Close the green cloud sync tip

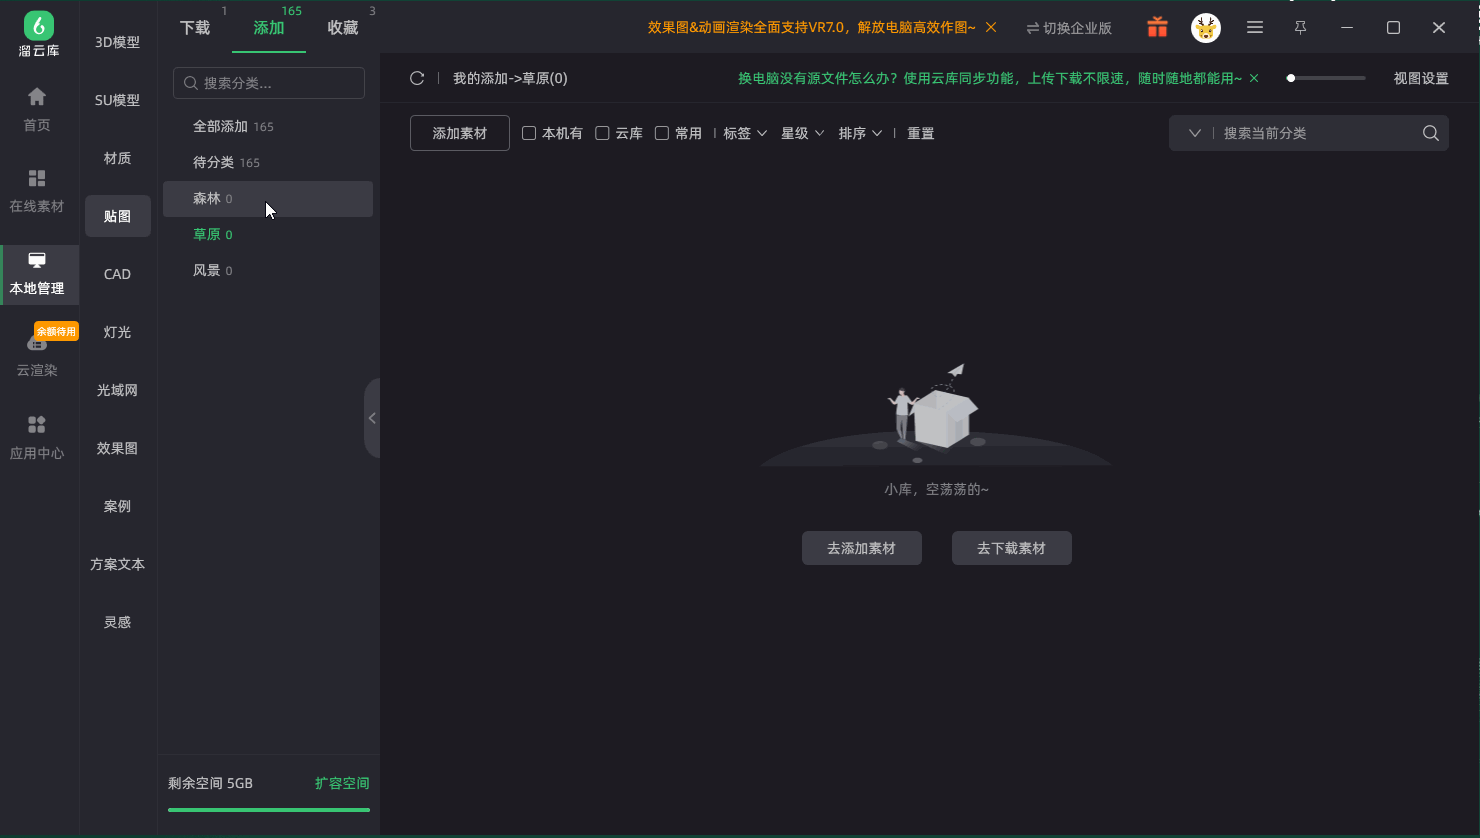(1254, 78)
